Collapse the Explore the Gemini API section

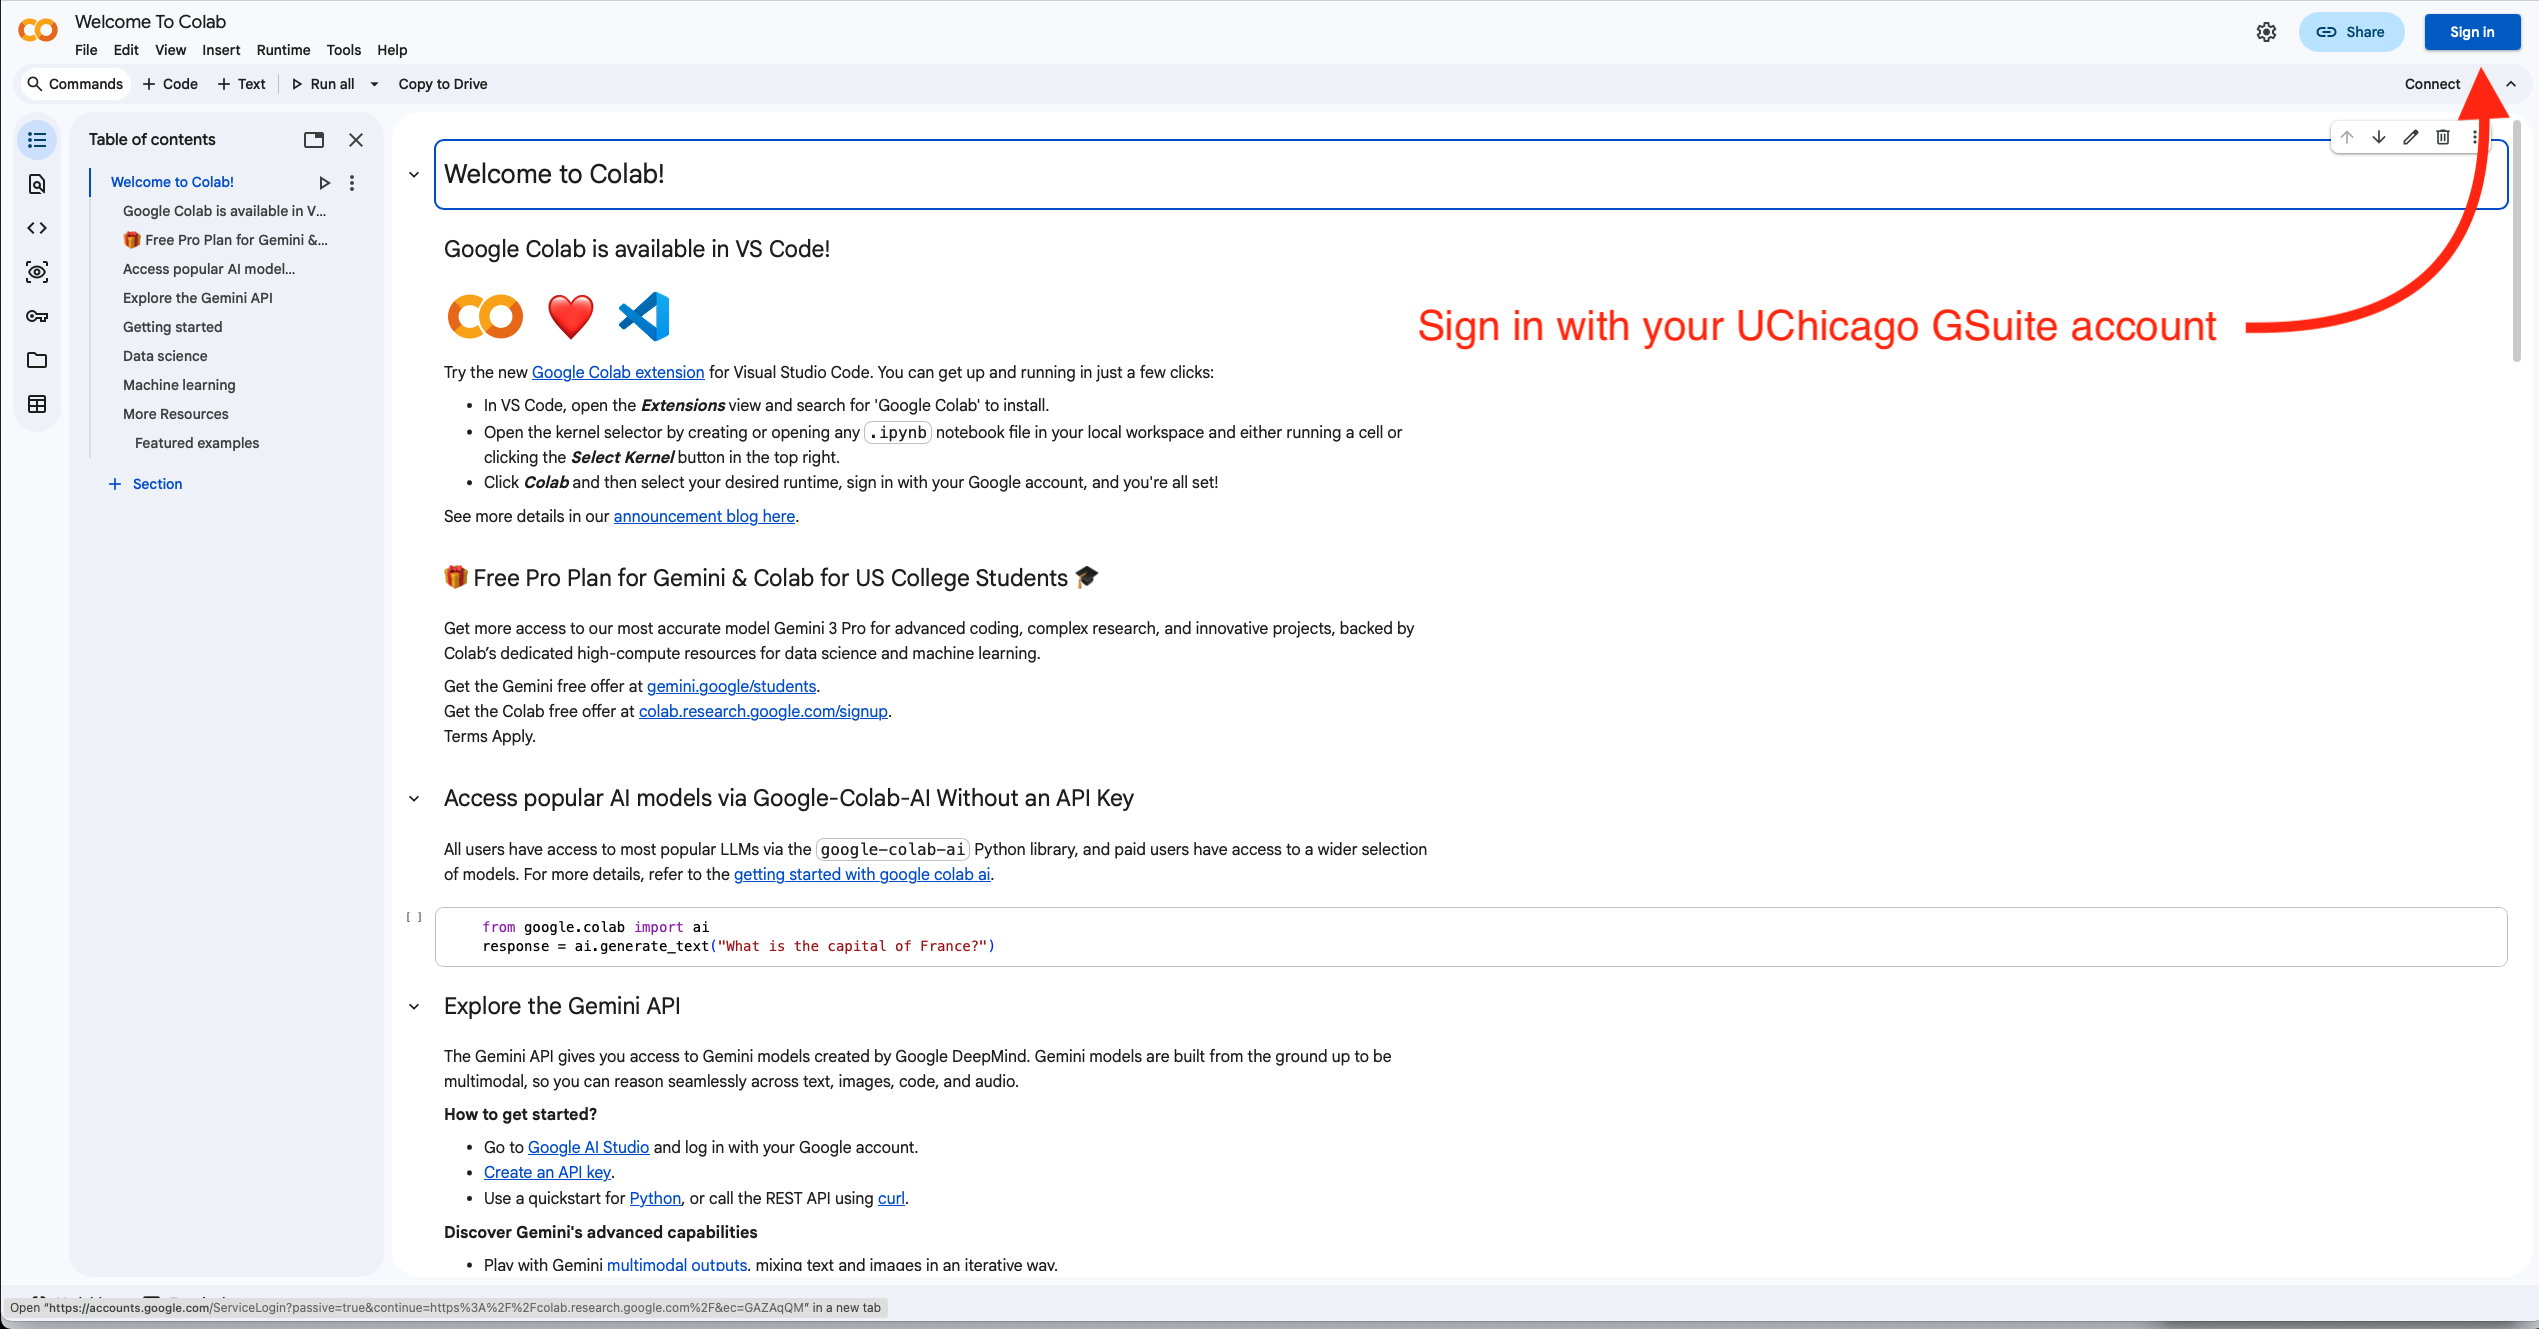click(x=414, y=1007)
